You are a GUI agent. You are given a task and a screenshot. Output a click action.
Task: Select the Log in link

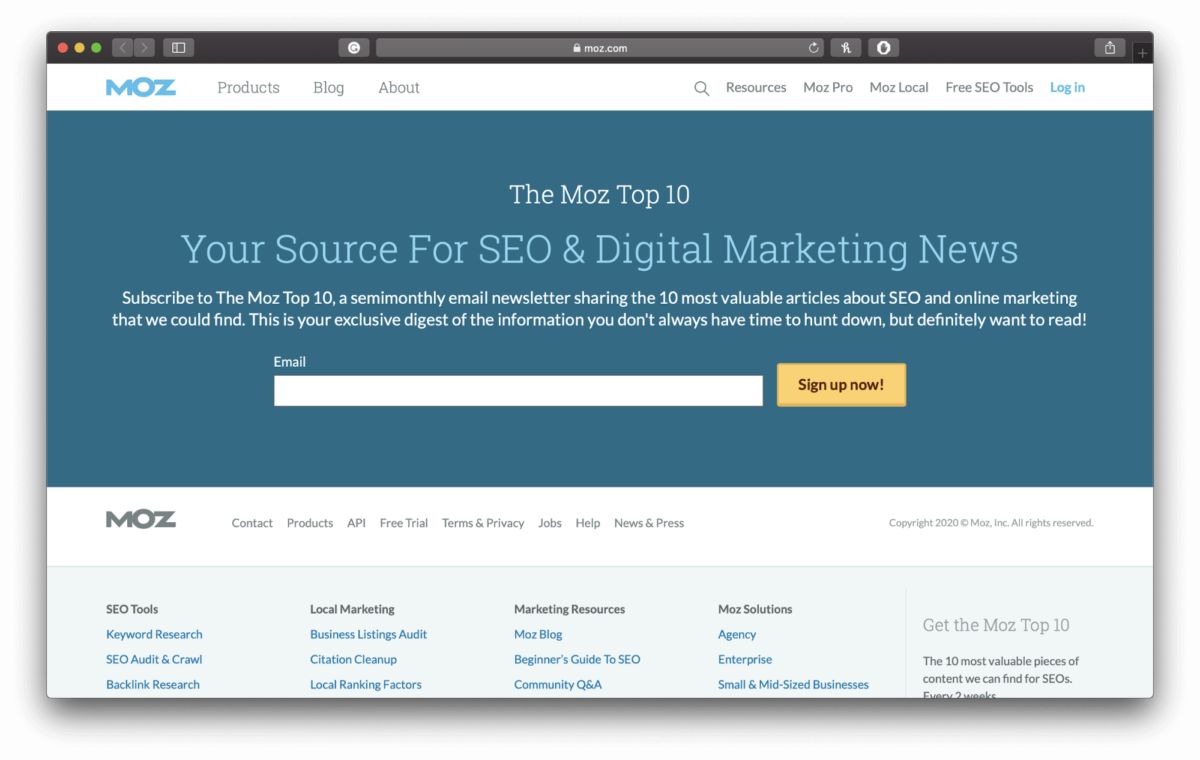1067,88
